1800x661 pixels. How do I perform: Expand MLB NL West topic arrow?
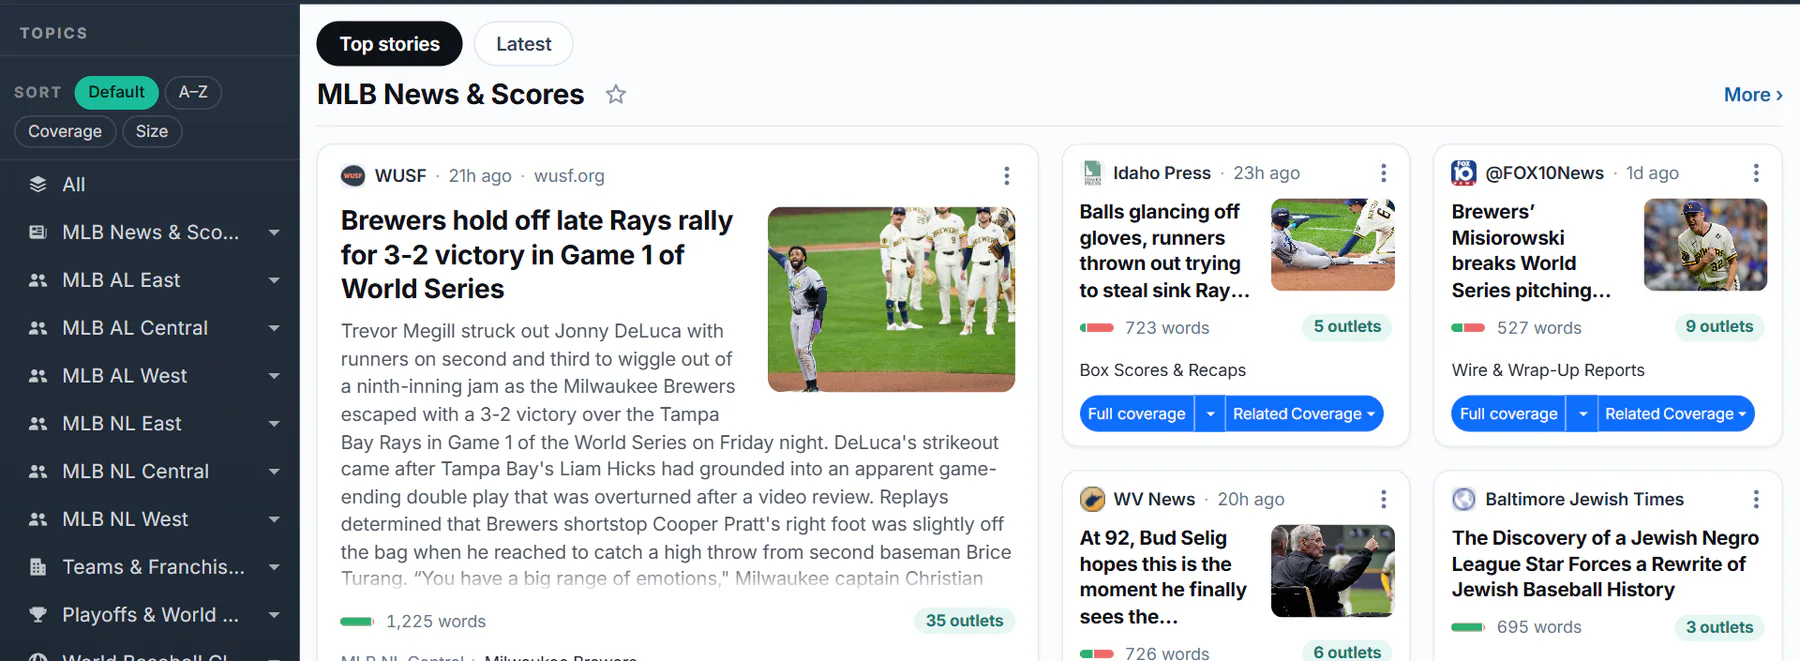pyautogui.click(x=274, y=519)
